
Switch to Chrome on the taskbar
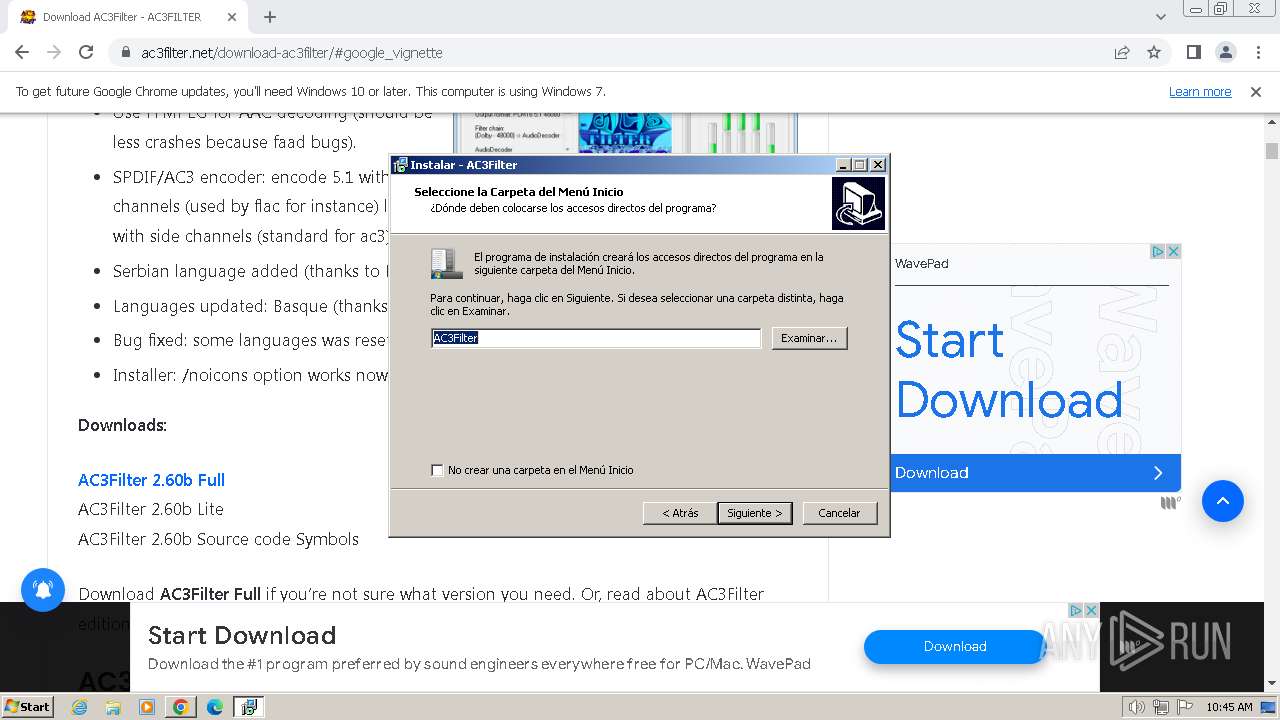pos(181,707)
